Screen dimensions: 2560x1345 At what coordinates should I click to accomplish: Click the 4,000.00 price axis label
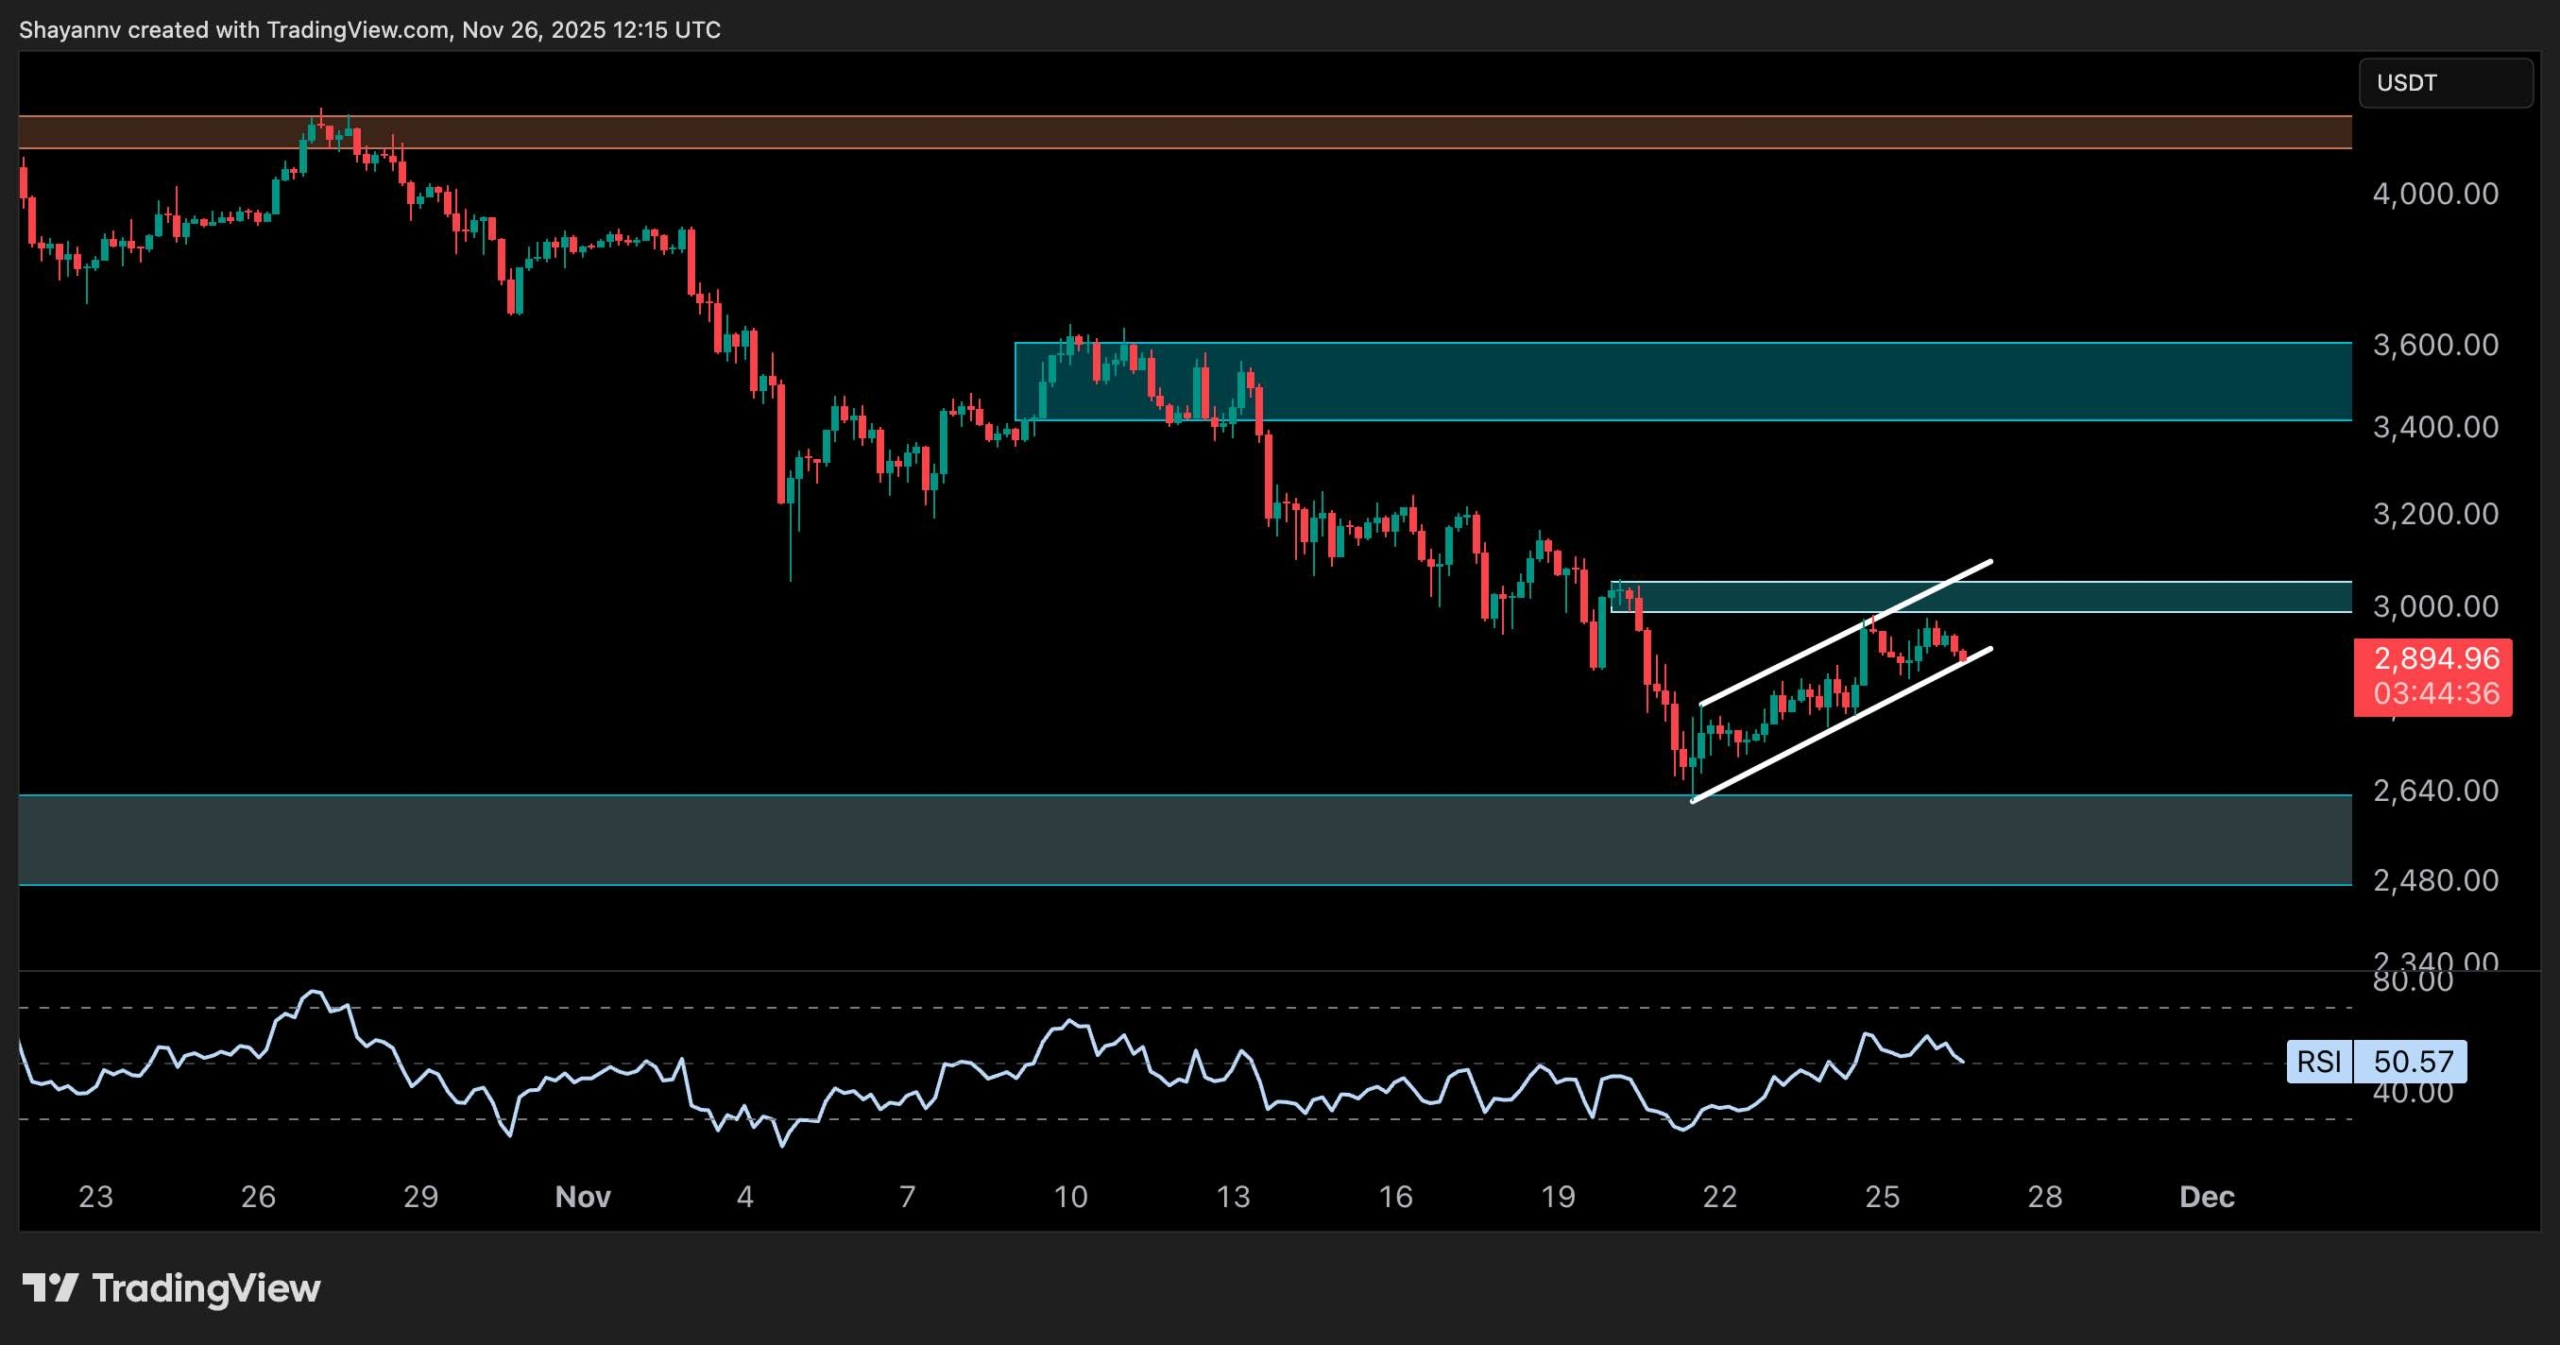[2435, 194]
